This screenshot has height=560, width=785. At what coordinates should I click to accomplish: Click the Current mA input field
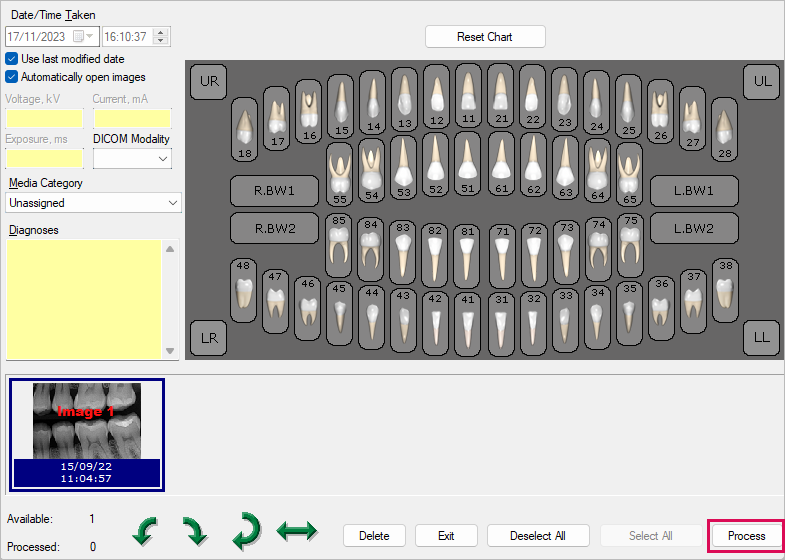132,119
